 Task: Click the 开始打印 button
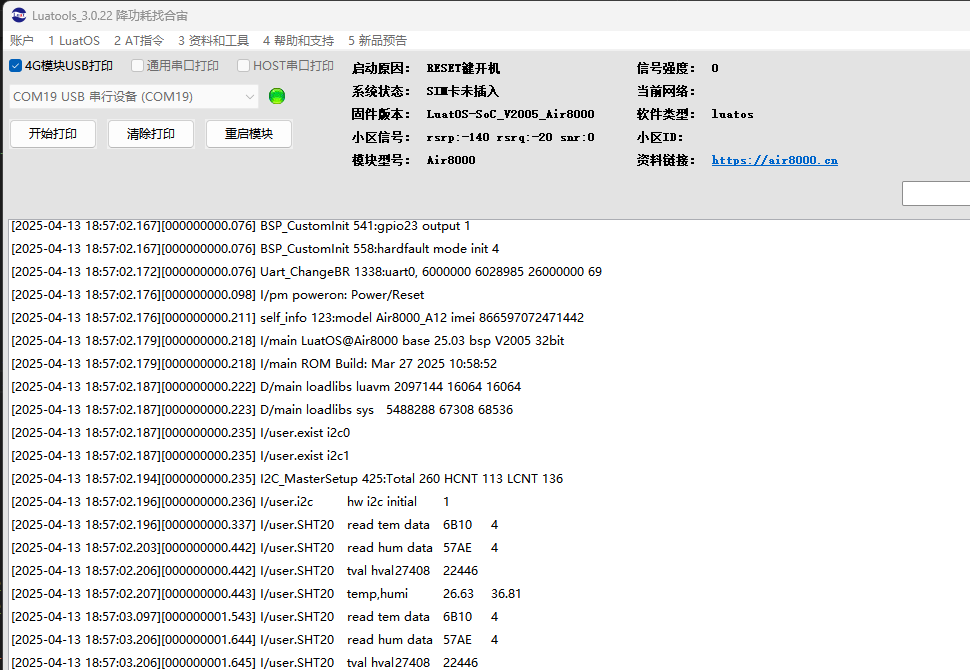pos(53,134)
